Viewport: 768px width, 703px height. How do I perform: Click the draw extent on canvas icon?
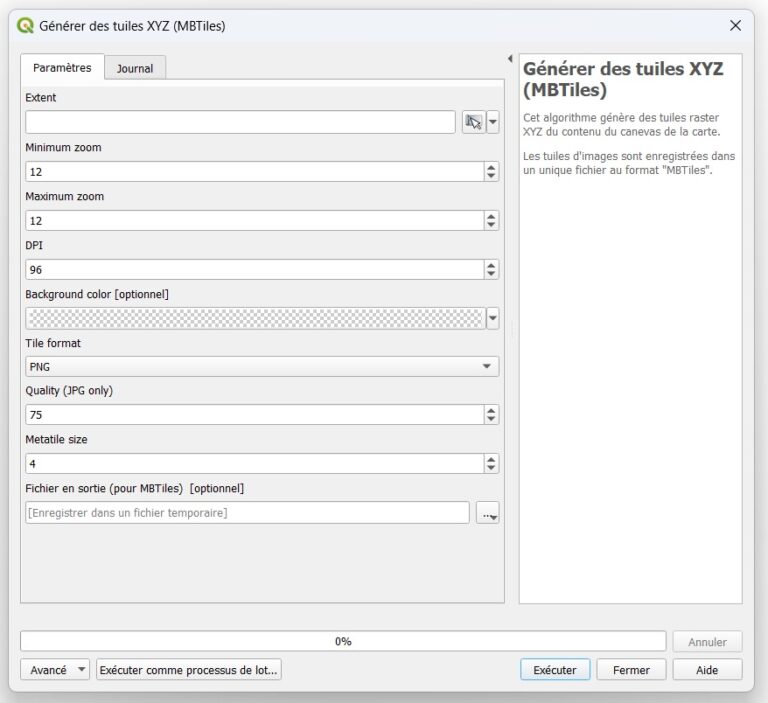coord(473,122)
